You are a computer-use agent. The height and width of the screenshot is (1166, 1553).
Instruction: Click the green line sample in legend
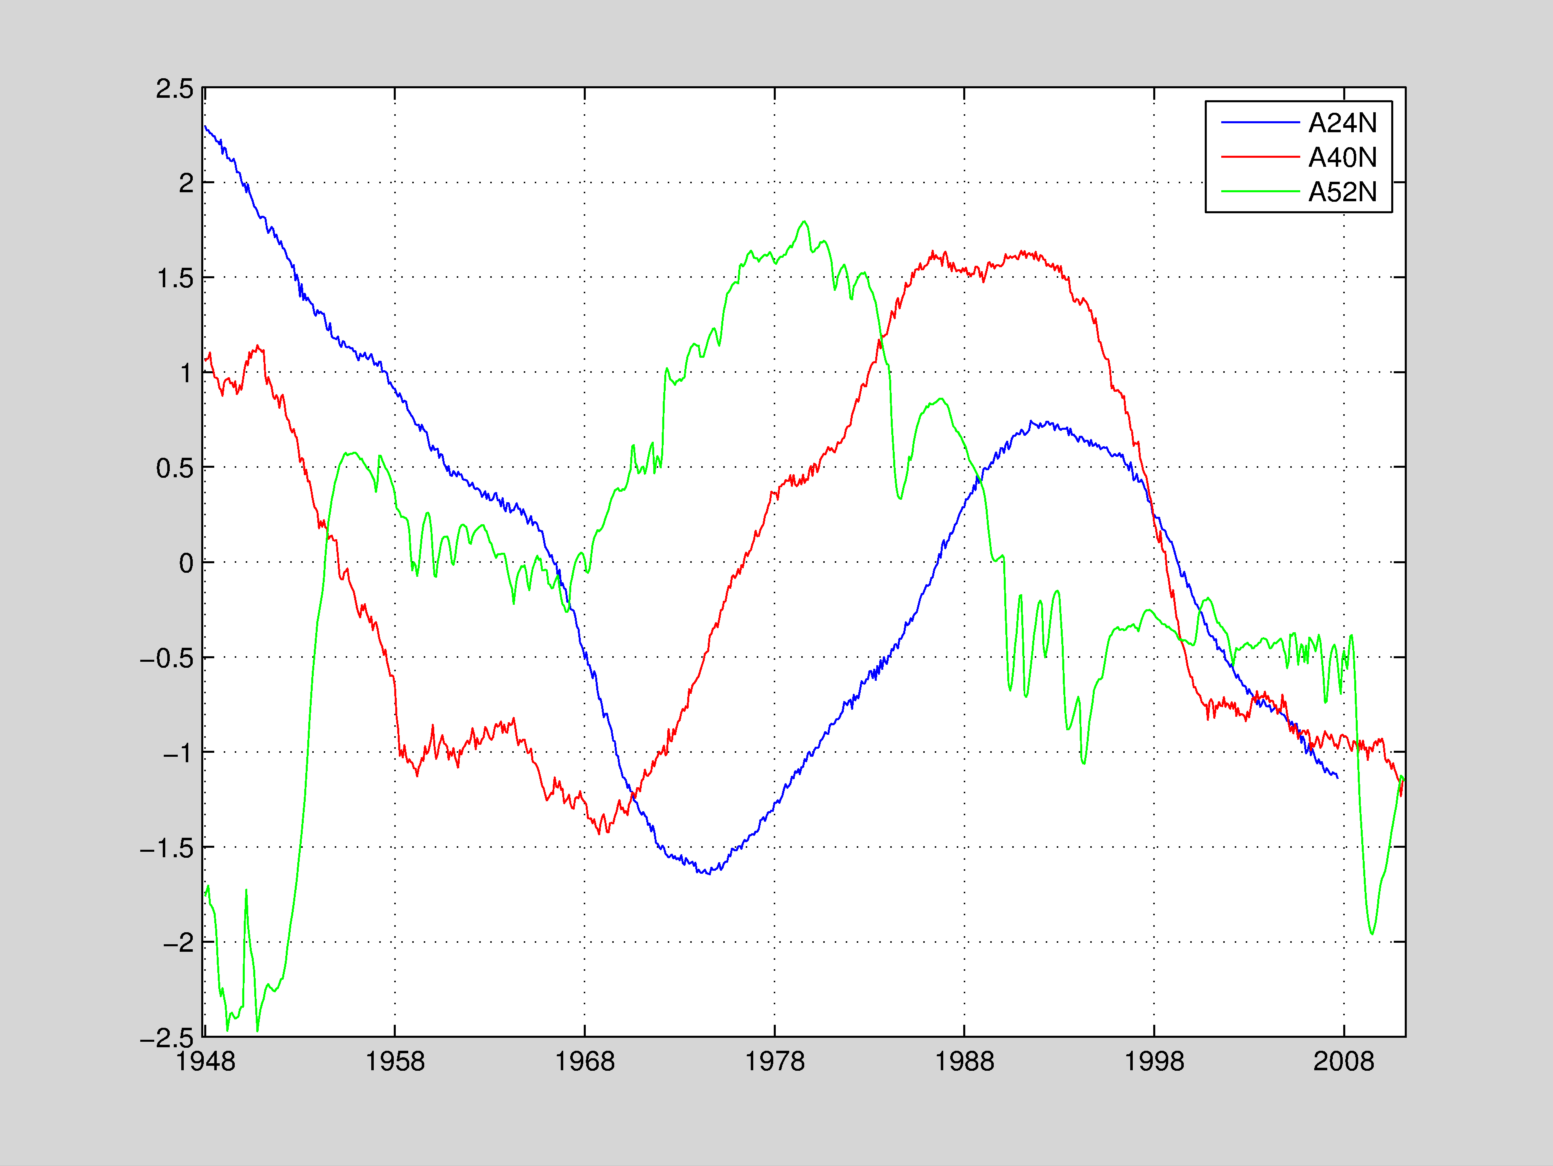click(1259, 192)
